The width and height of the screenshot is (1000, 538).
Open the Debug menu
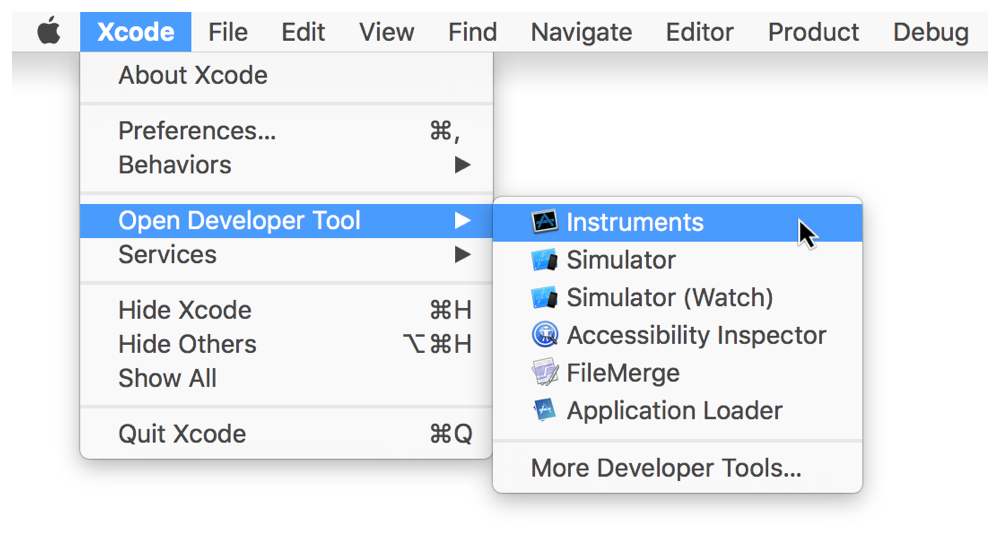930,32
